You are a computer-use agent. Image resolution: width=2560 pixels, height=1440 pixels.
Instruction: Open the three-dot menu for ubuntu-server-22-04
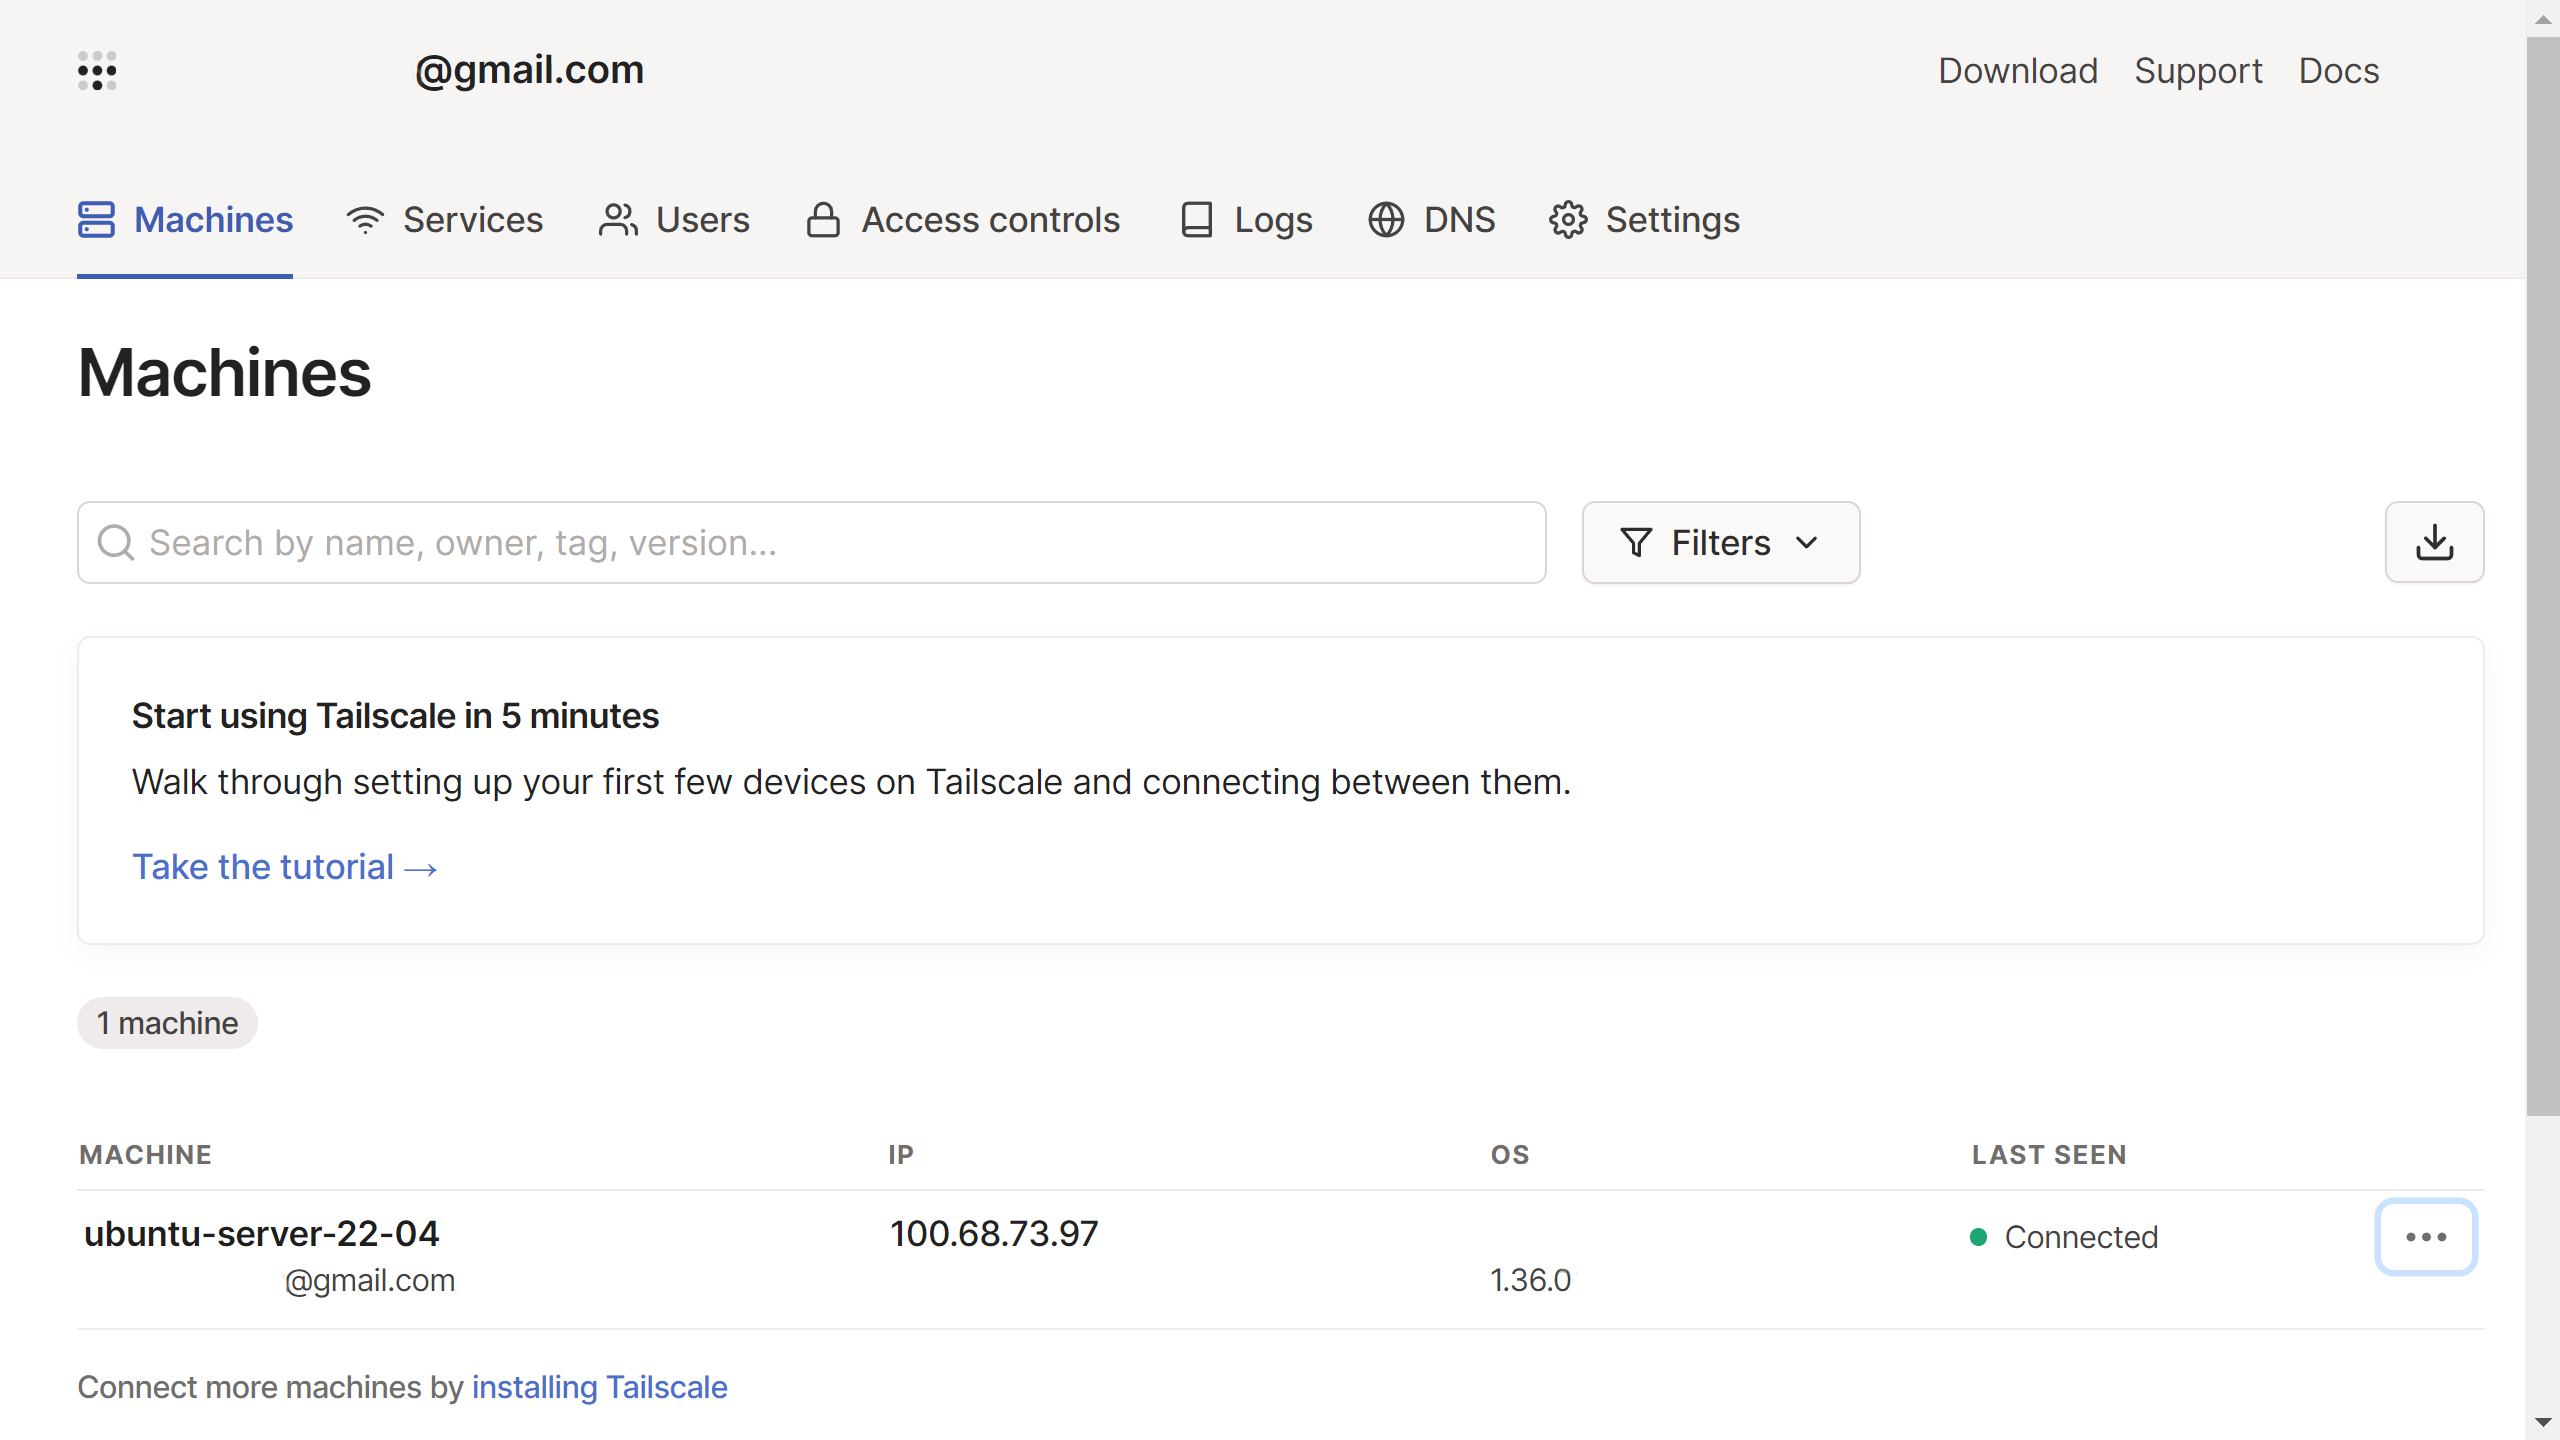pos(2426,1237)
